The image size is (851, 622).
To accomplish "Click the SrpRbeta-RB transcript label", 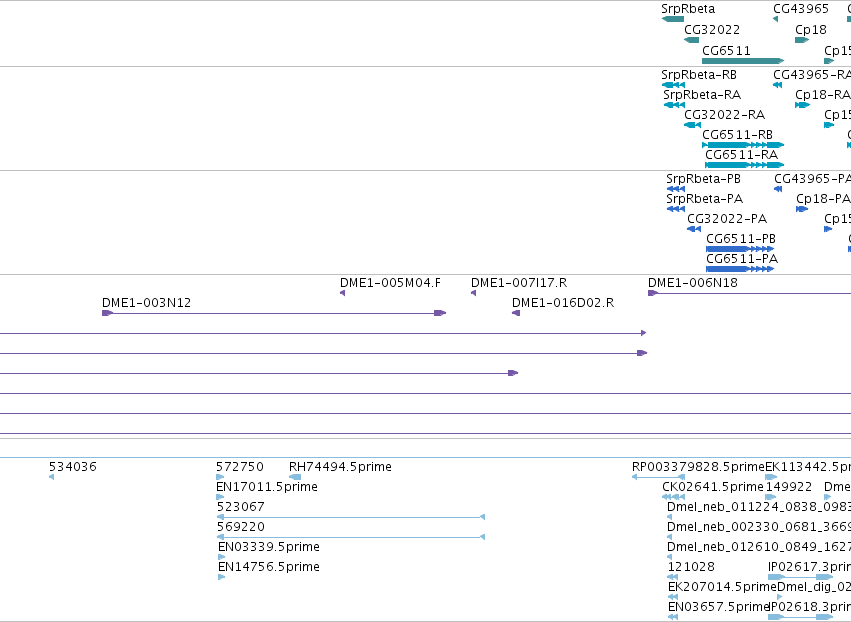I will point(699,74).
